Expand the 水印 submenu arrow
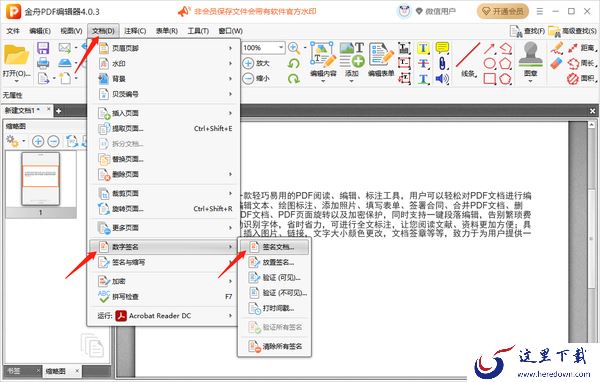The width and height of the screenshot is (600, 382). (230, 64)
